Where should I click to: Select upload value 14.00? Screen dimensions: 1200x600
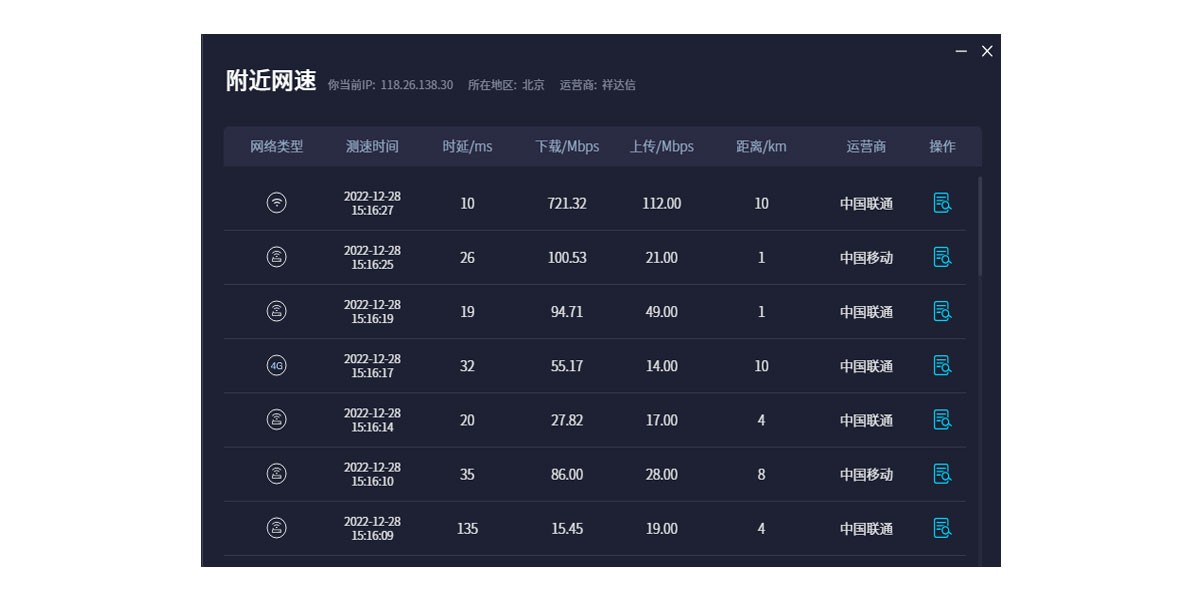click(x=661, y=365)
